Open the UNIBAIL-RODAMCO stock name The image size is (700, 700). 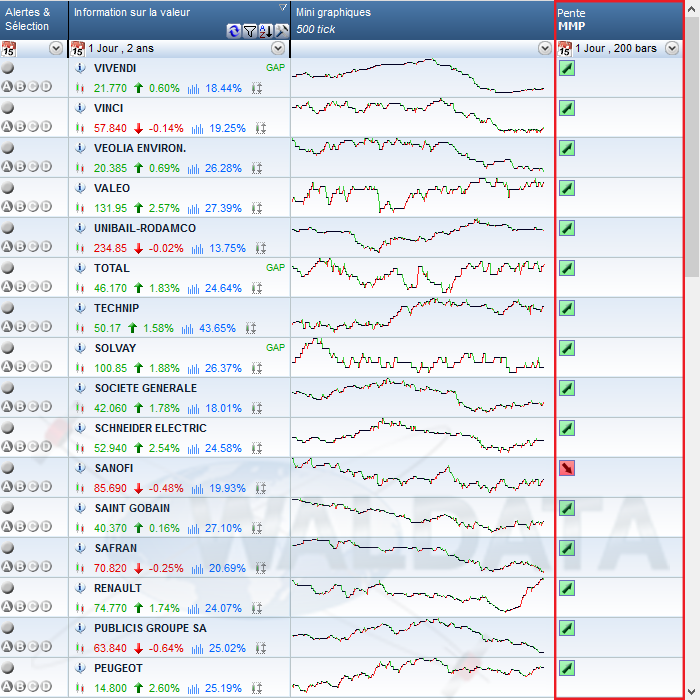coord(145,228)
